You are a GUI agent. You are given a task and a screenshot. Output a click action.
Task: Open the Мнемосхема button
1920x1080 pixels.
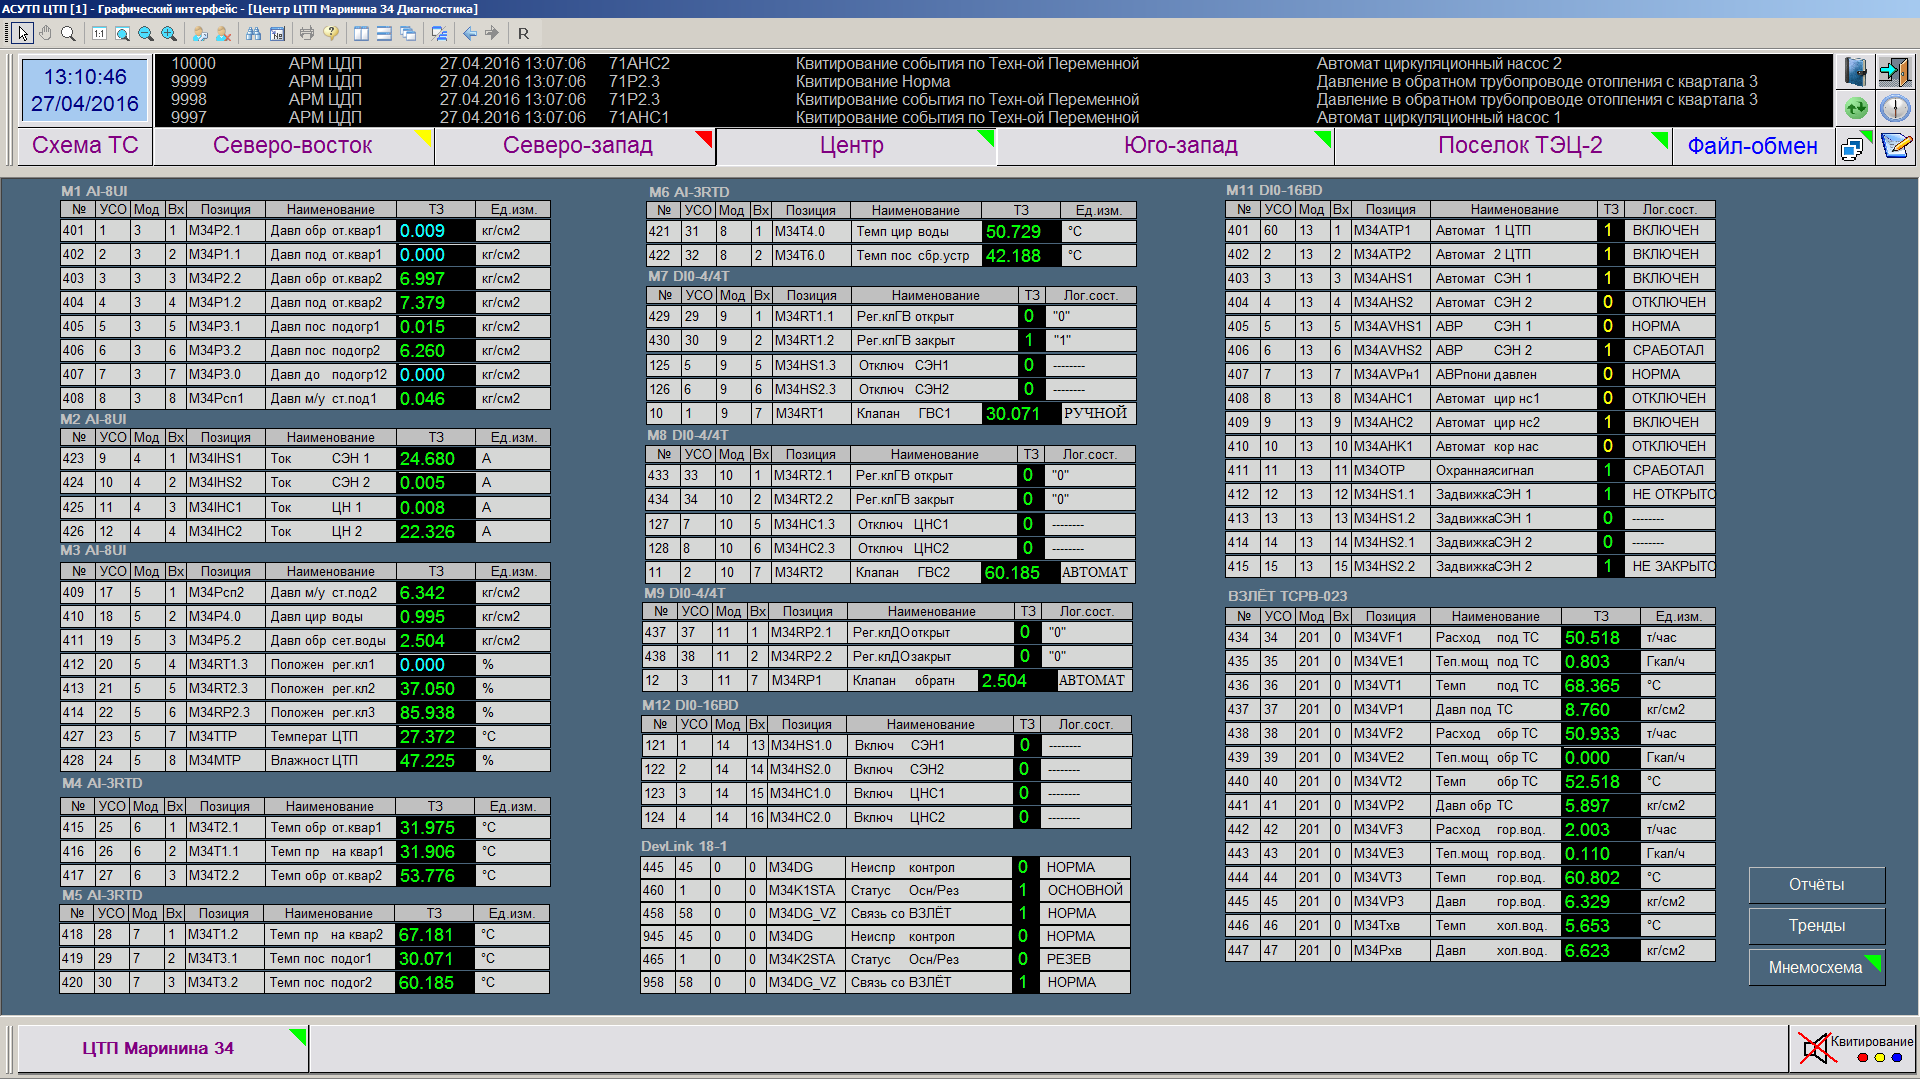tap(1816, 967)
